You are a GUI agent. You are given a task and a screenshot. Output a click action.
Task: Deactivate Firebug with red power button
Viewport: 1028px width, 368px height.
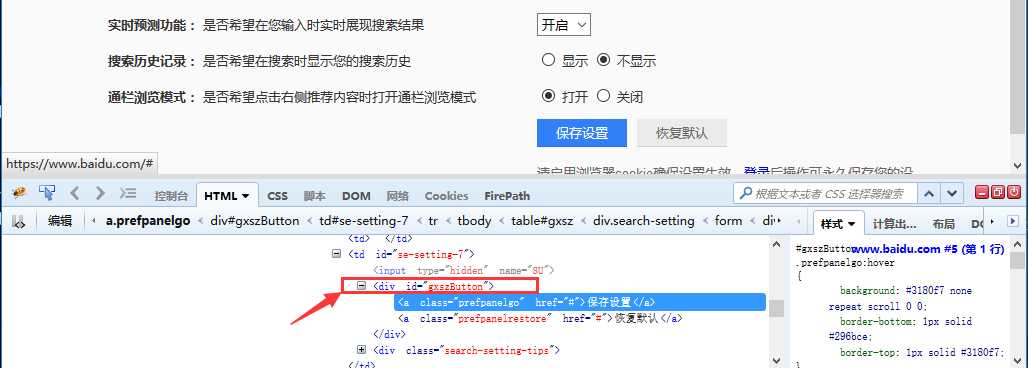(1014, 192)
